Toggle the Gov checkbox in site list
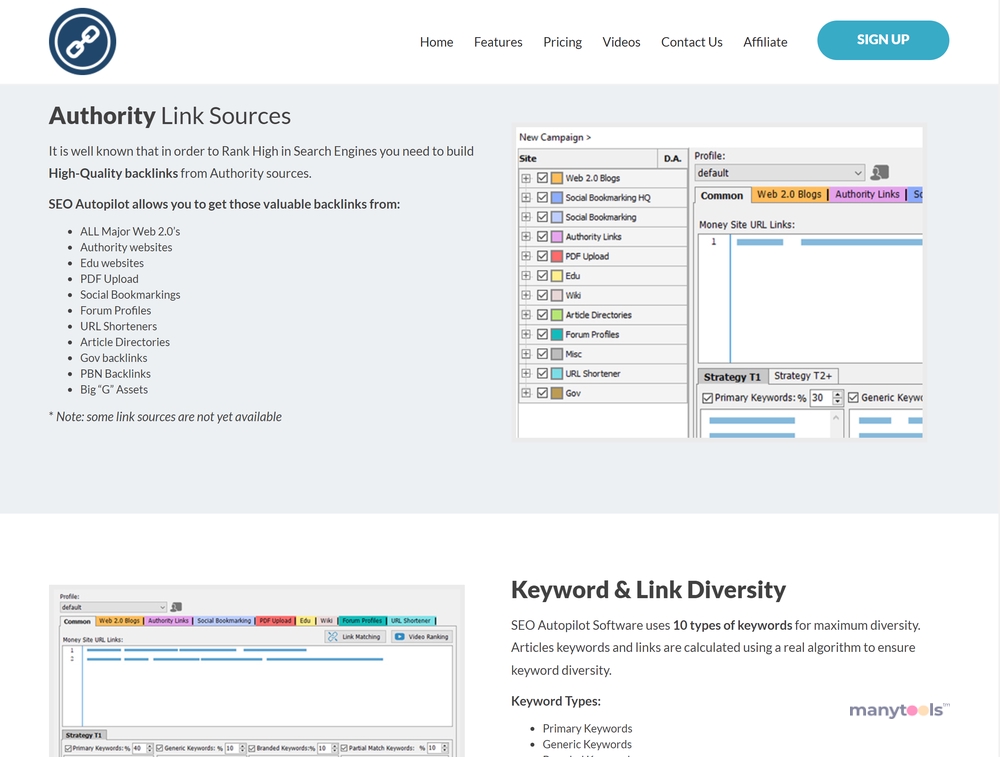 [542, 393]
